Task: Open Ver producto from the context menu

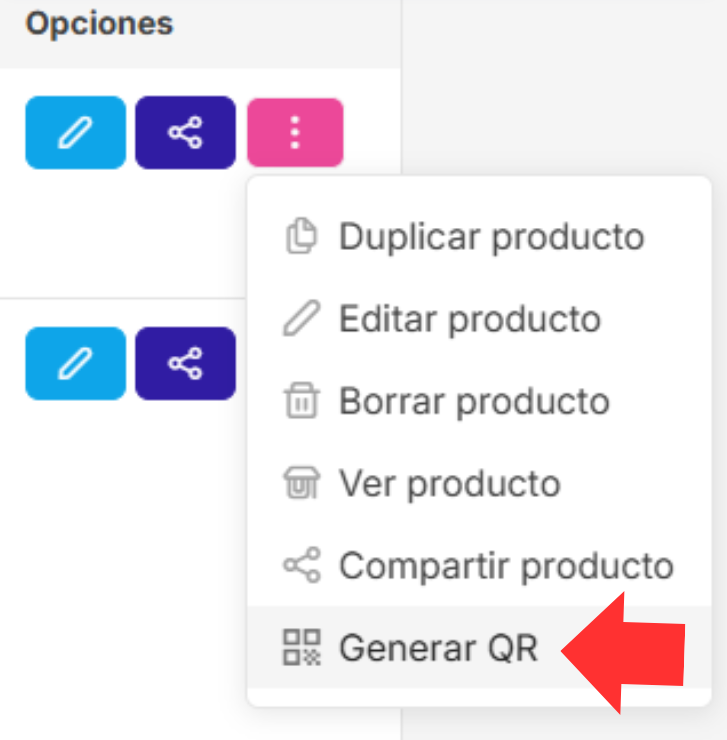Action: coord(450,483)
